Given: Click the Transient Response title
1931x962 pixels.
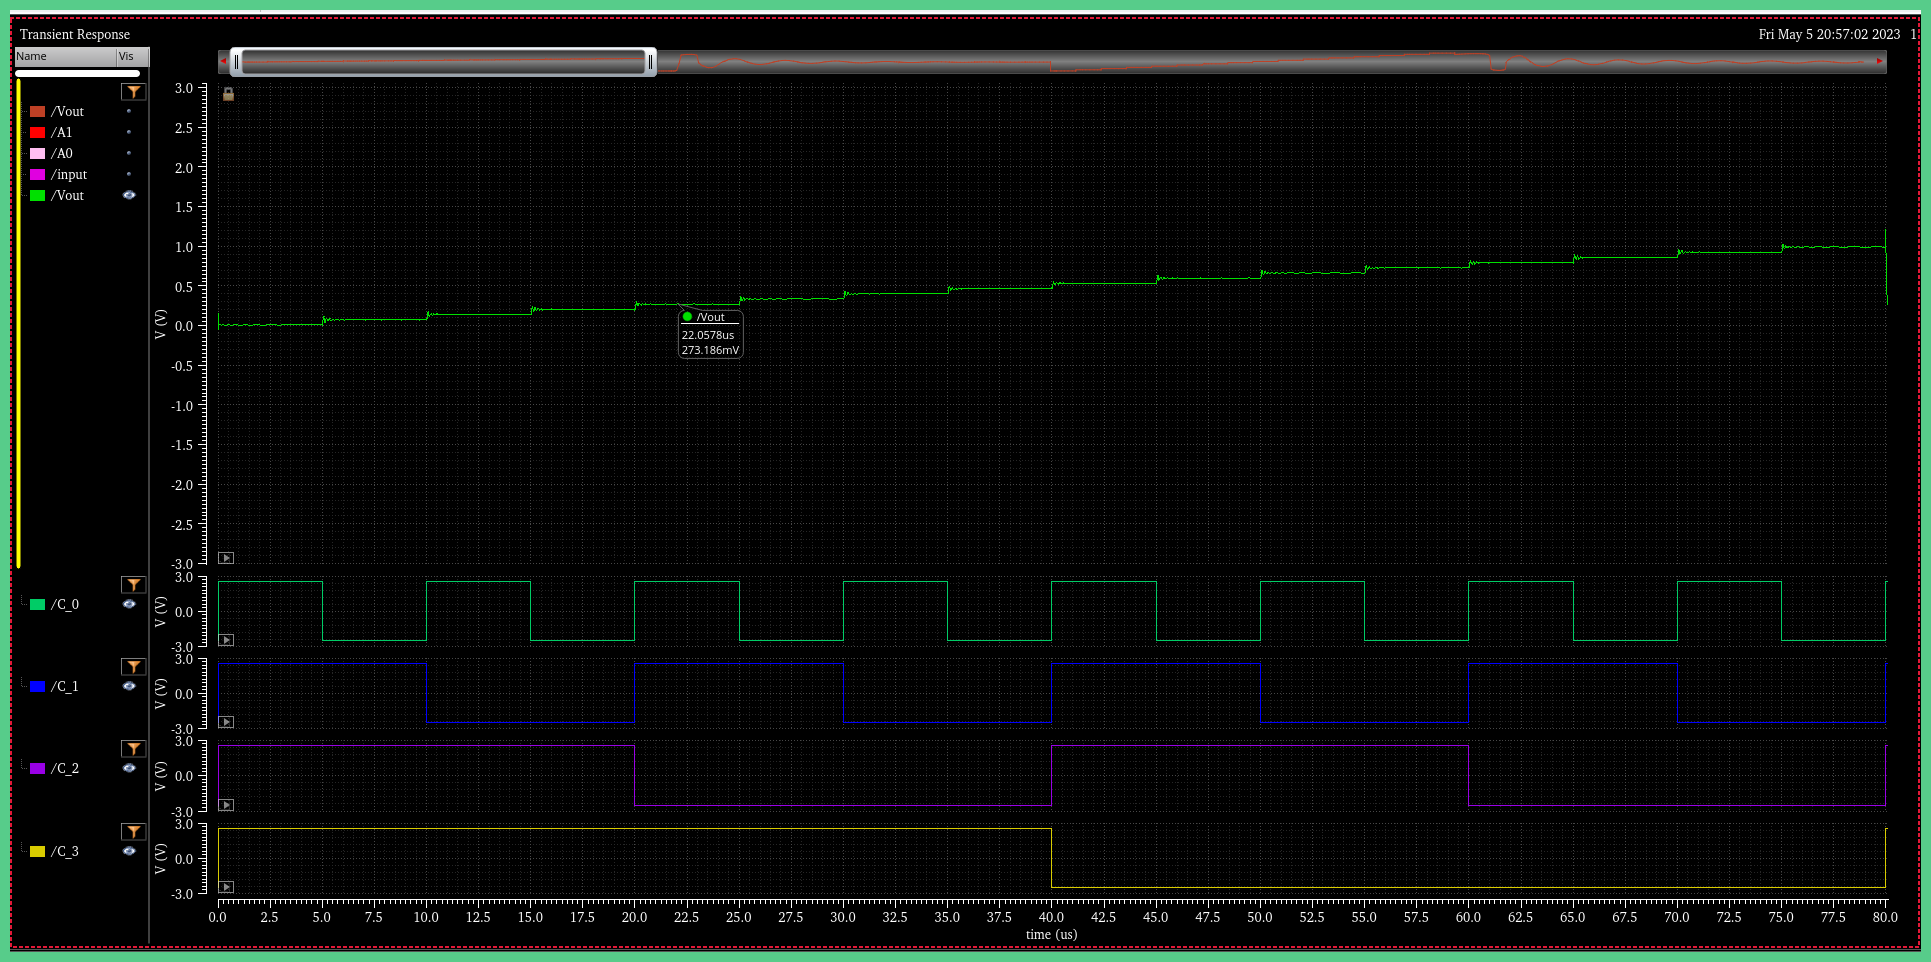Looking at the screenshot, I should [x=75, y=34].
